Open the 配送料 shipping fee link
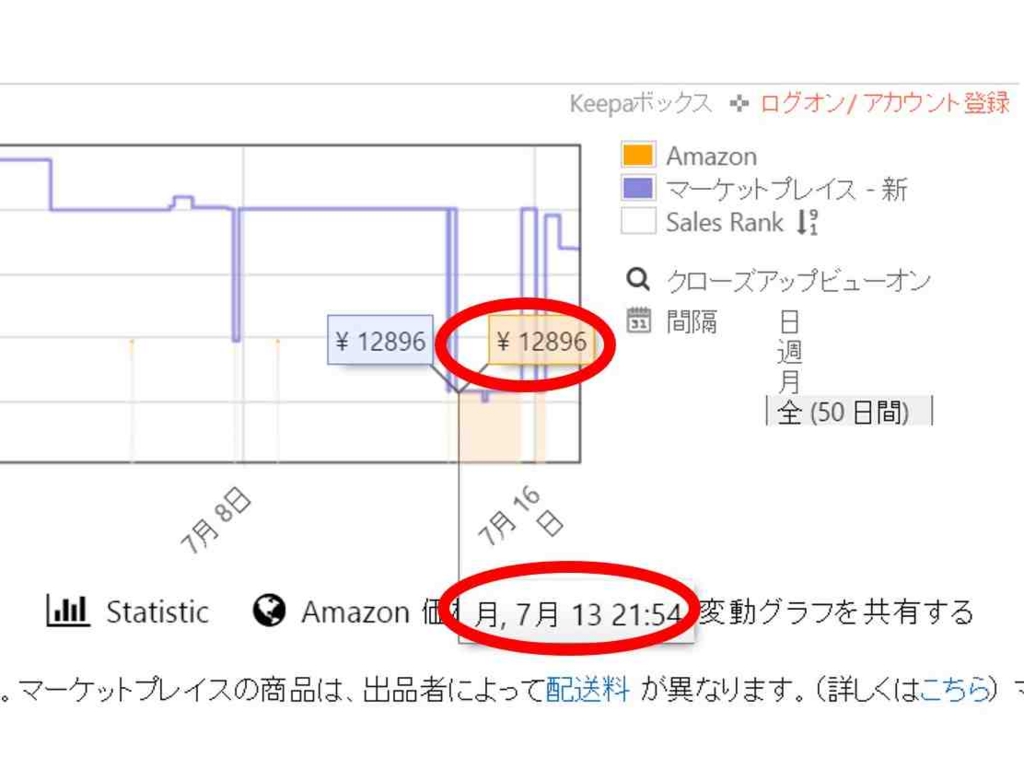This screenshot has width=1024, height=769. (588, 689)
